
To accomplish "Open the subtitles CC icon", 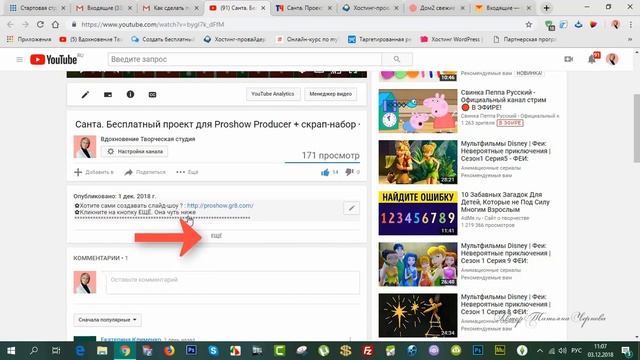I will click(x=152, y=94).
